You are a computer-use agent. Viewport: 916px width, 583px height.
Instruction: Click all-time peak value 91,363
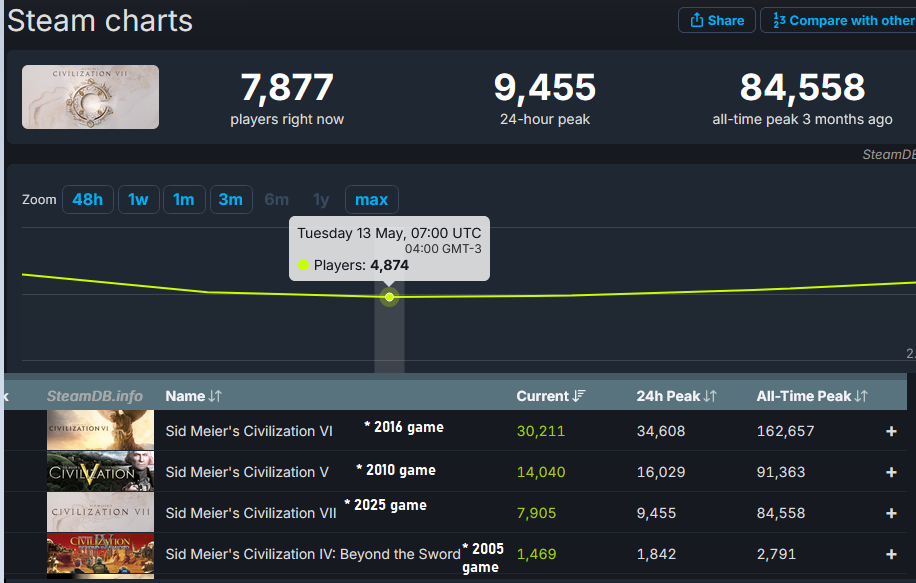(x=781, y=472)
